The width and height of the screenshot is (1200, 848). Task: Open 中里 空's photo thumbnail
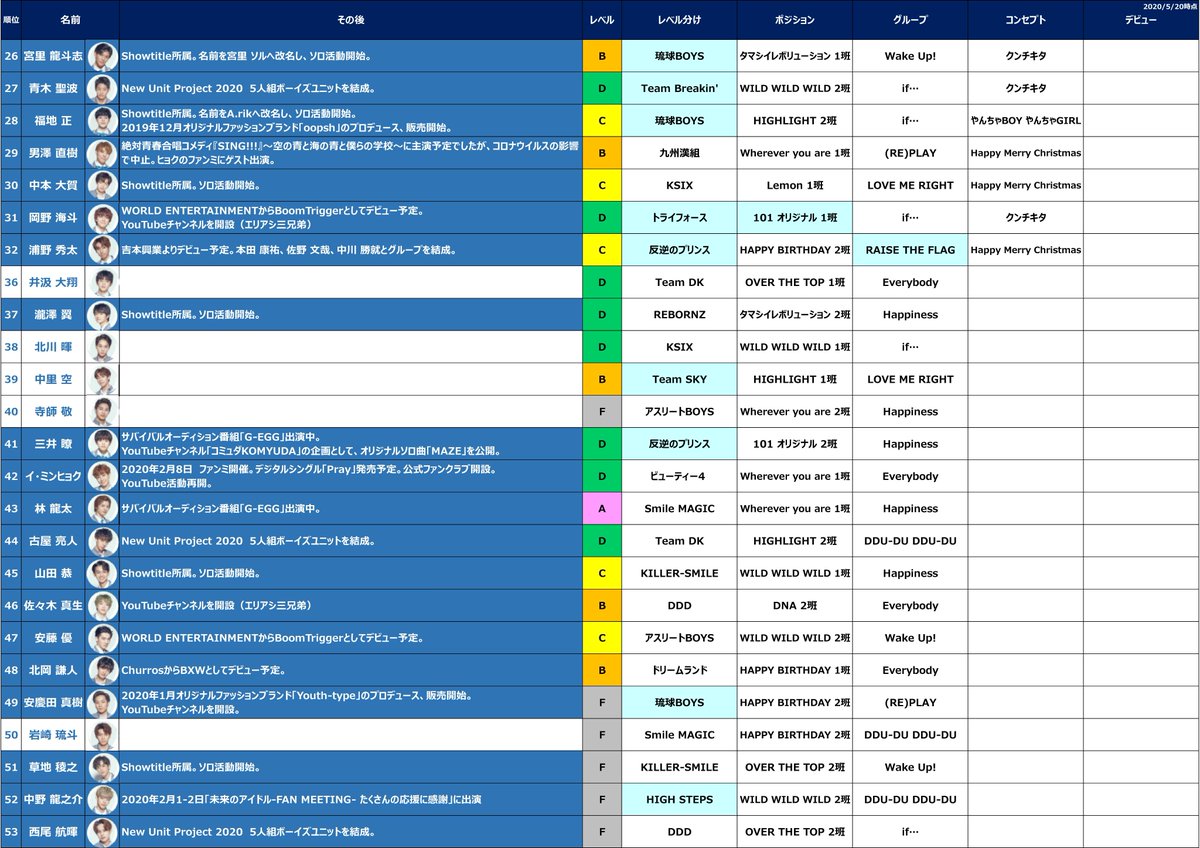tap(102, 379)
